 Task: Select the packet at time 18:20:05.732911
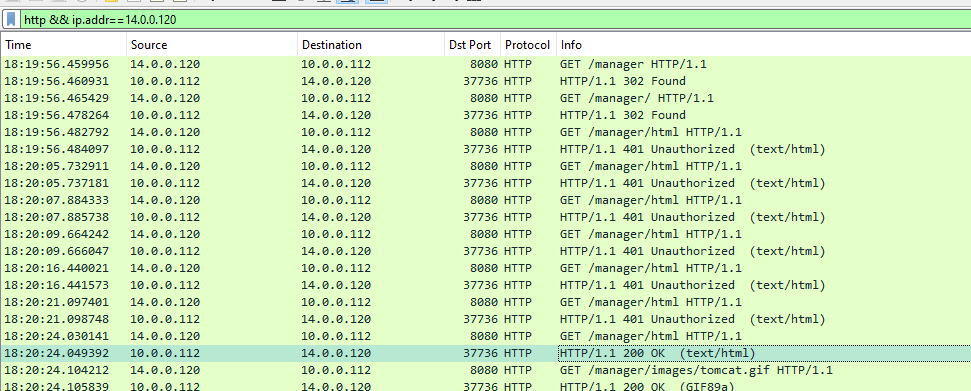click(x=486, y=166)
